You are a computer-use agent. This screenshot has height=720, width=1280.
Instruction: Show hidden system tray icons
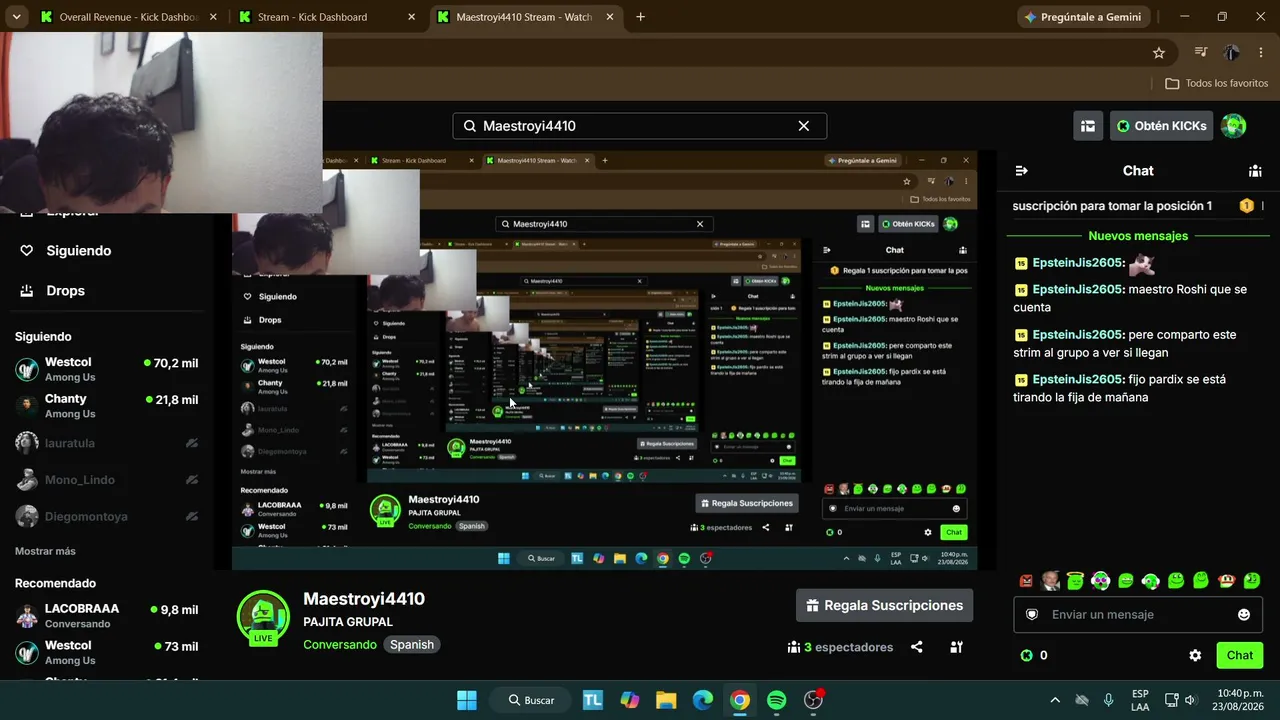click(1054, 700)
